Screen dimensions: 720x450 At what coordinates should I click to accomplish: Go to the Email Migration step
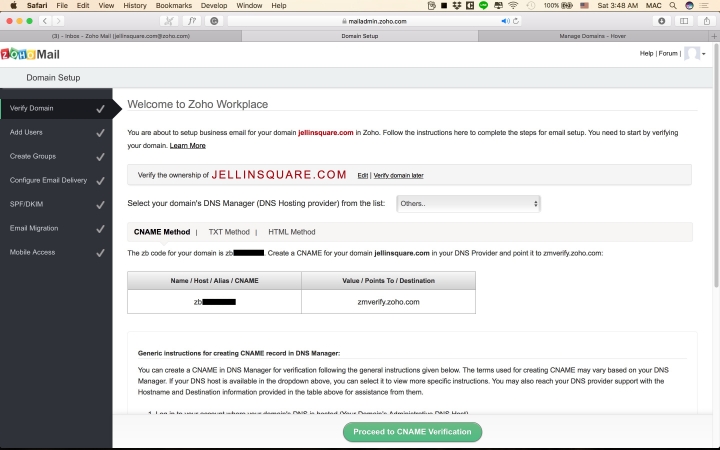tap(56, 228)
